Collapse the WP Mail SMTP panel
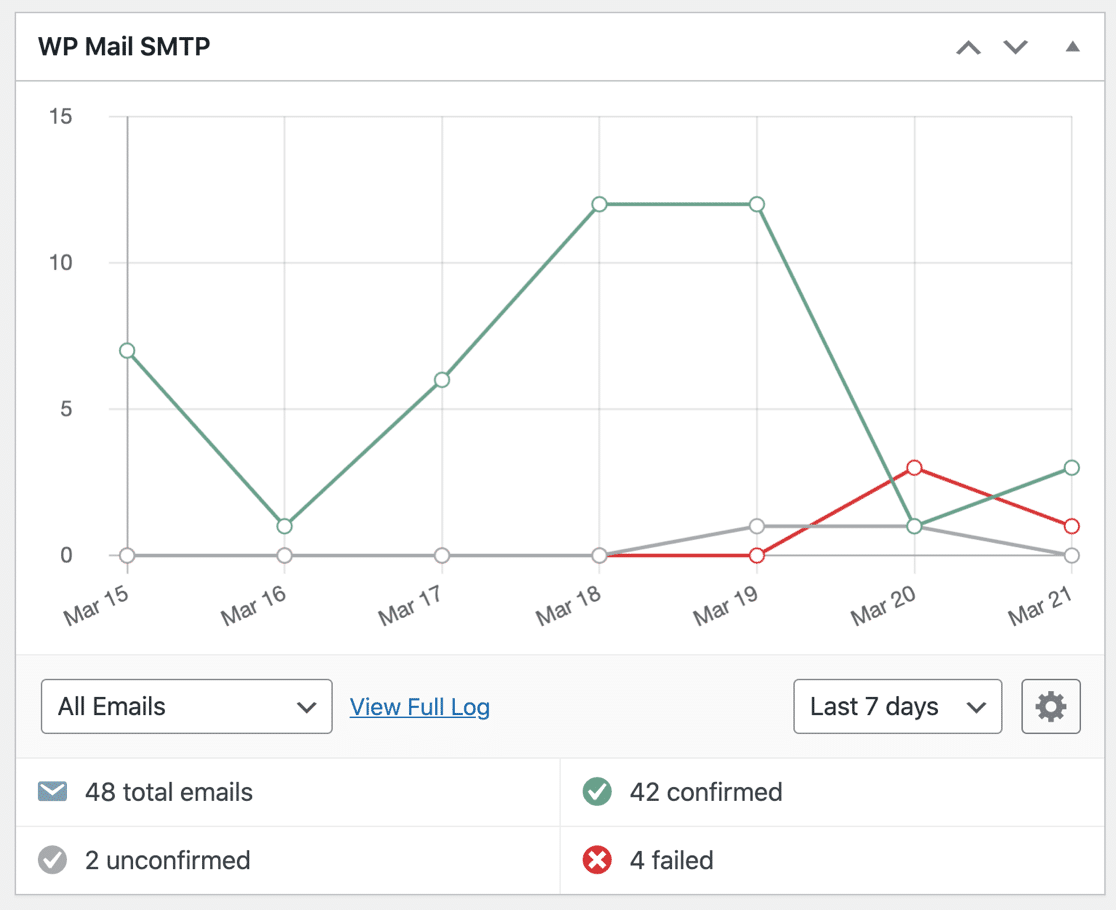 1073,47
